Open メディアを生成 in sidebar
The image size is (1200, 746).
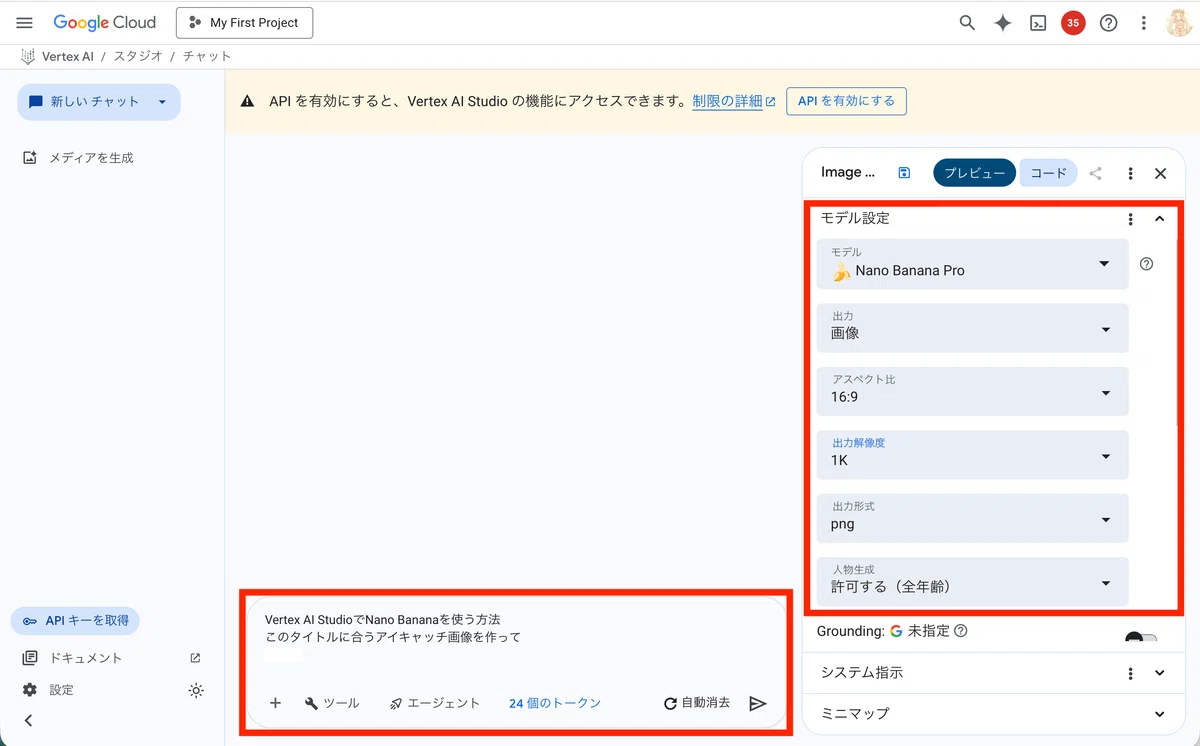(78, 158)
